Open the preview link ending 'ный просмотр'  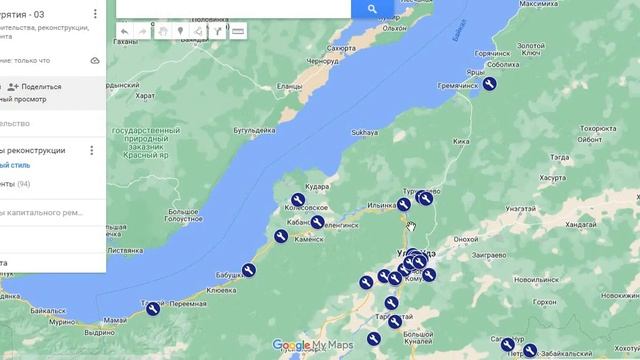coord(23,99)
